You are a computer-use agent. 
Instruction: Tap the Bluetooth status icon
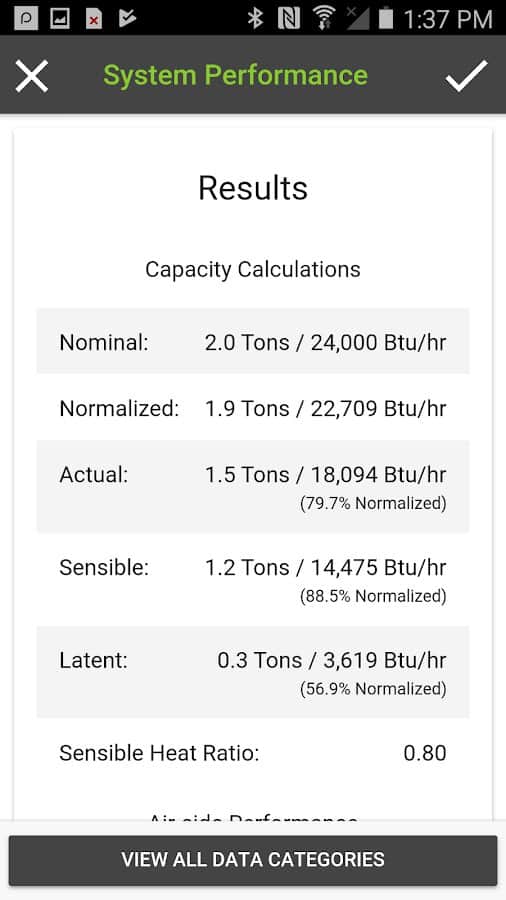tap(255, 18)
